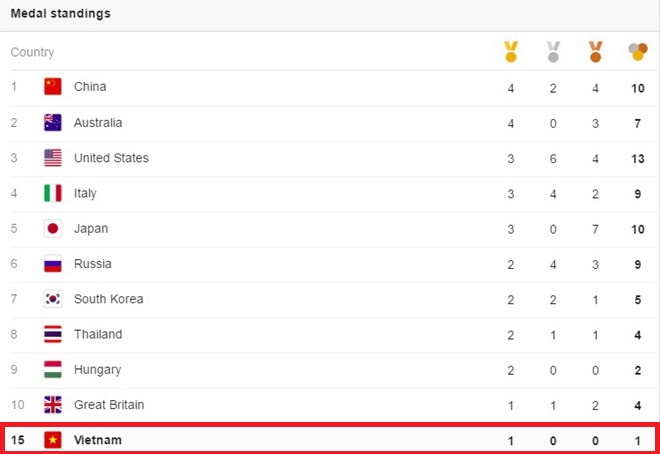Click the Japan flag icon

coord(53,229)
